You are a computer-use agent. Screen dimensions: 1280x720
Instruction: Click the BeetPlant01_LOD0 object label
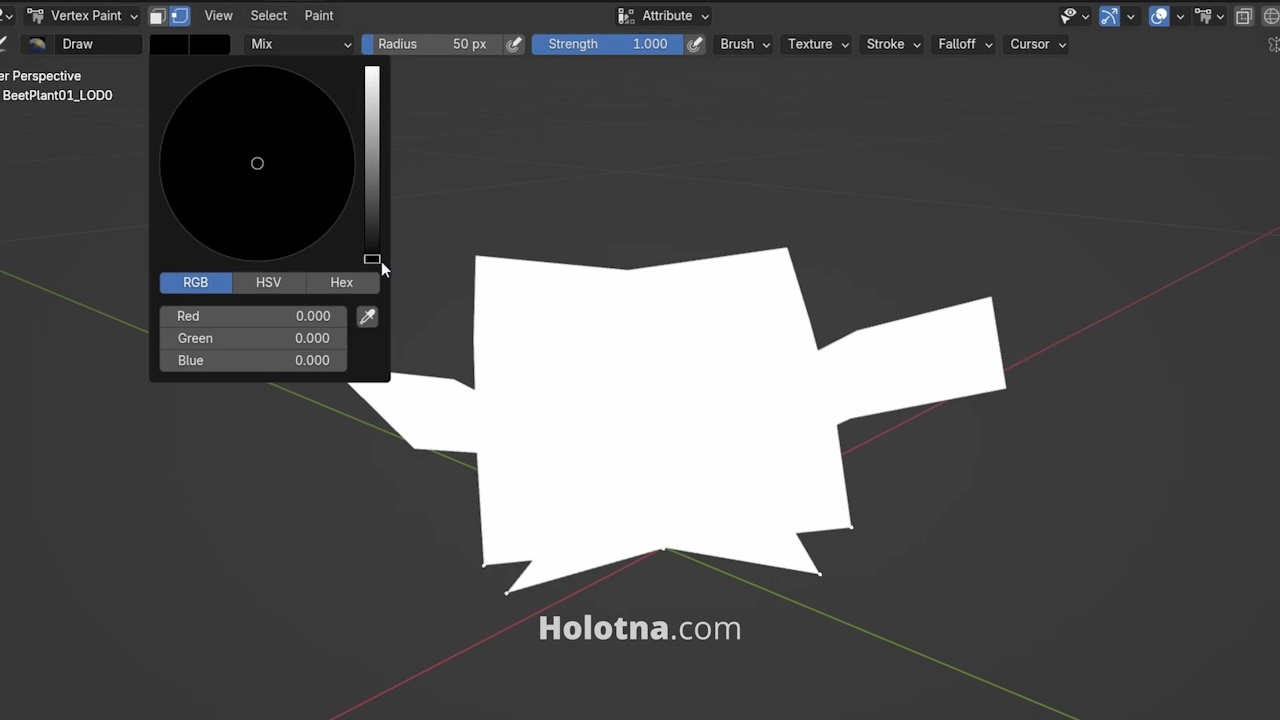click(x=57, y=96)
